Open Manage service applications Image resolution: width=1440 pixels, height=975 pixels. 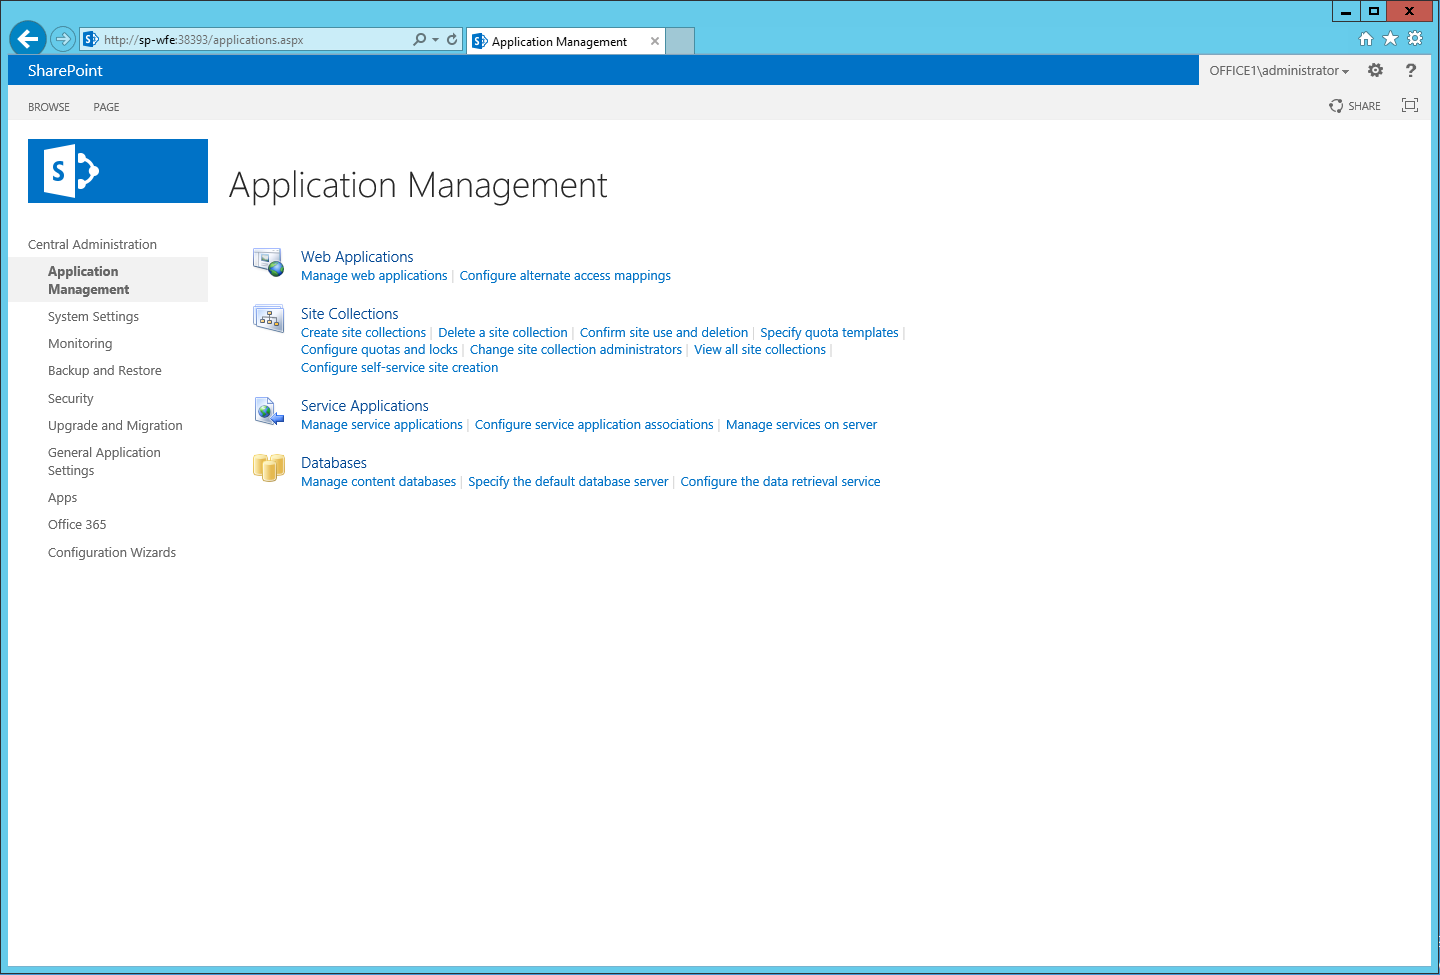pyautogui.click(x=382, y=425)
